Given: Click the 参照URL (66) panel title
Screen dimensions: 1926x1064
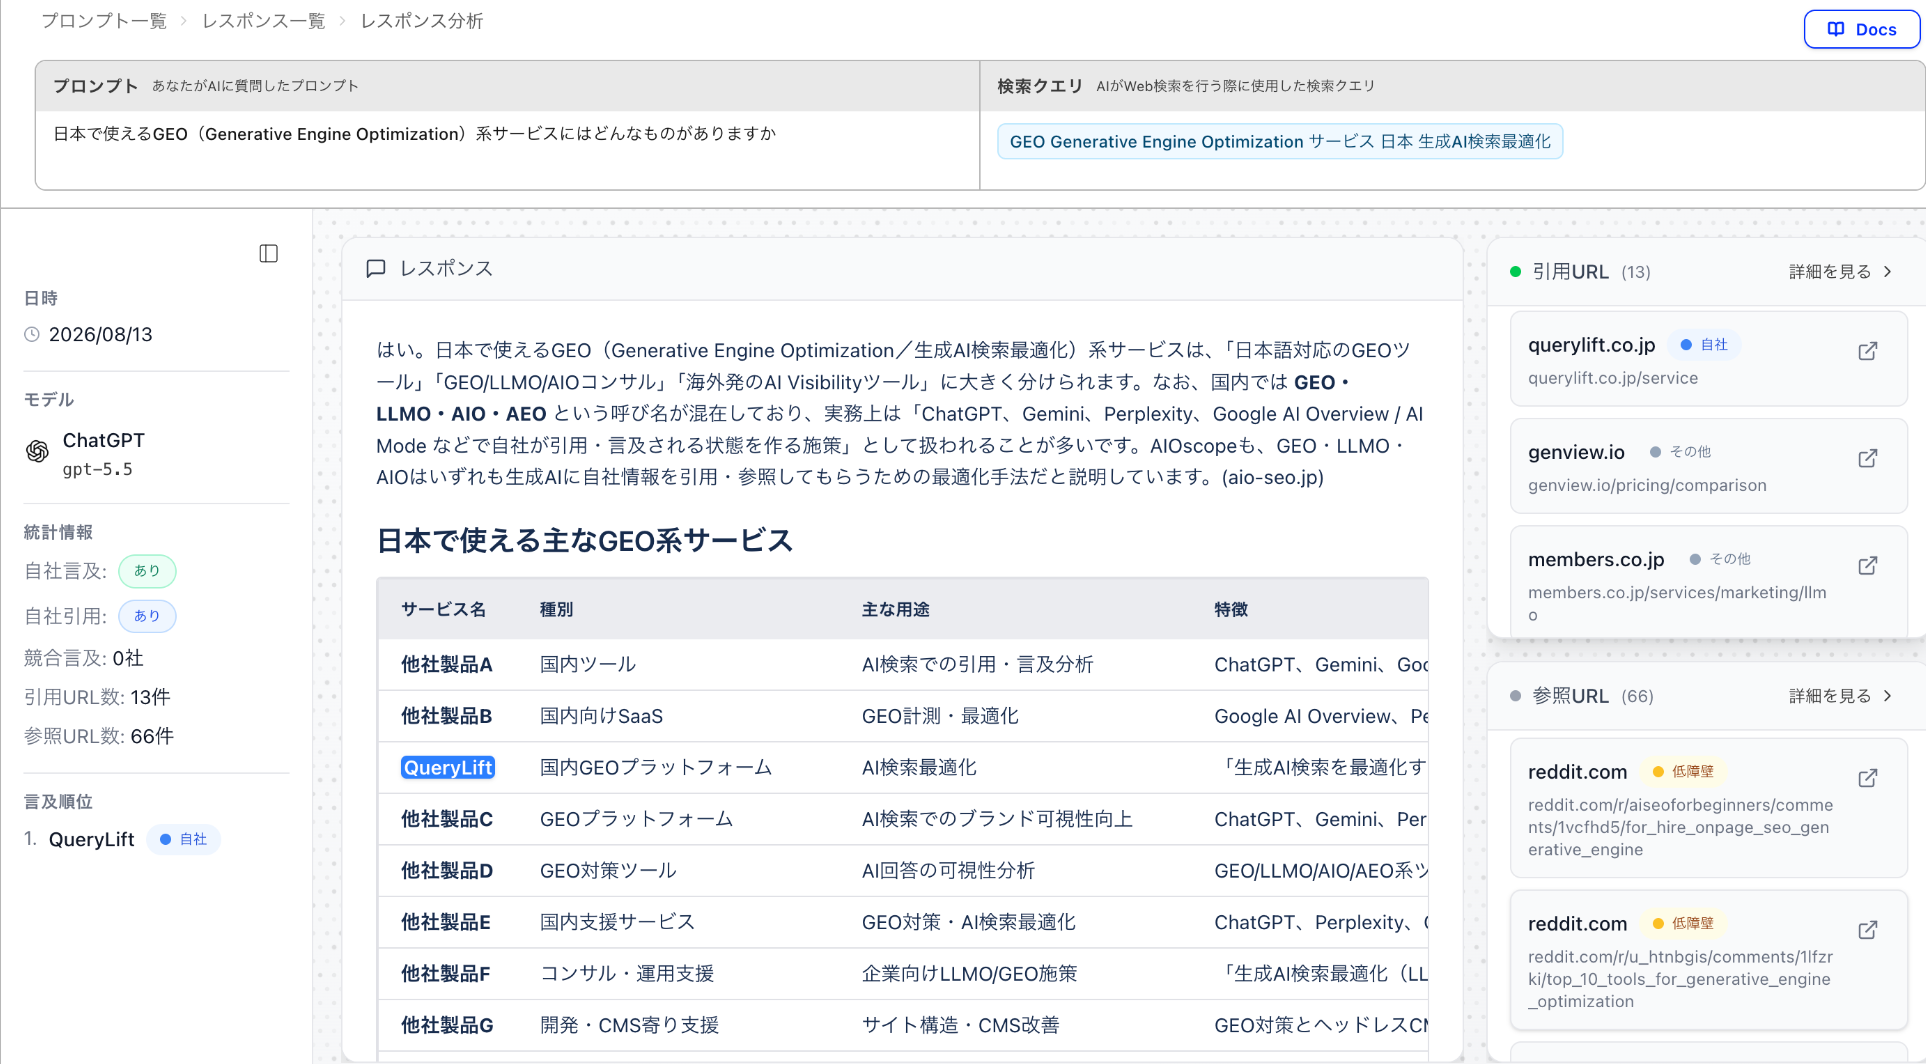Looking at the screenshot, I should coord(1593,696).
